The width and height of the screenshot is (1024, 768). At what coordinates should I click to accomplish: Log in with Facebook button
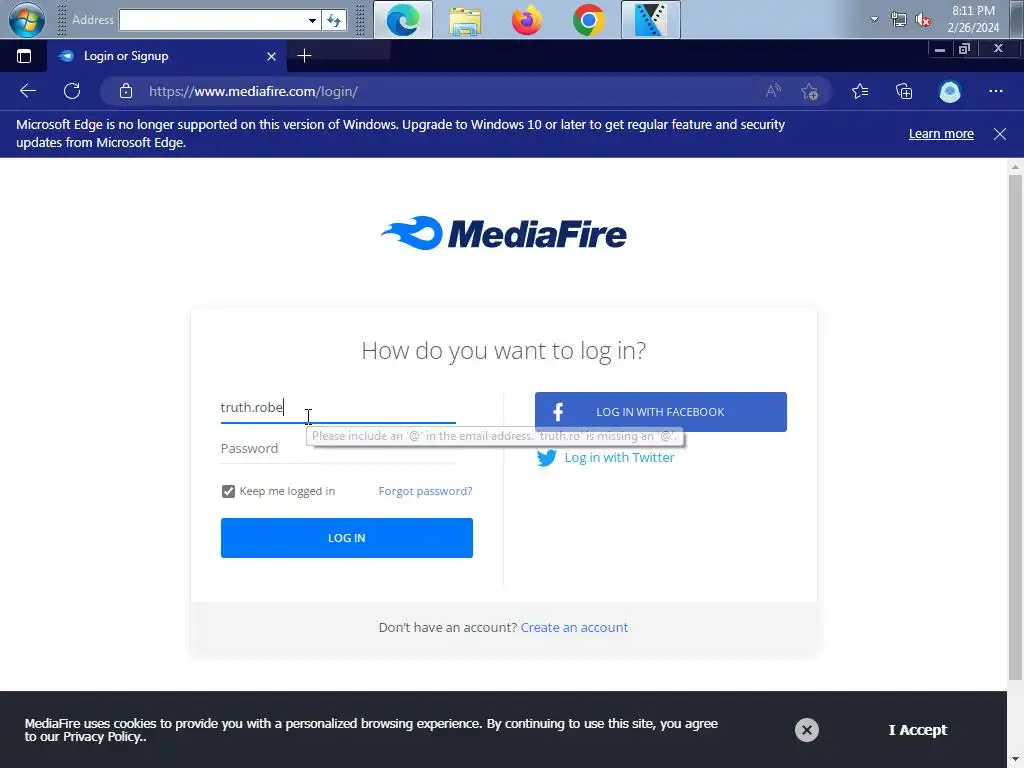click(660, 412)
